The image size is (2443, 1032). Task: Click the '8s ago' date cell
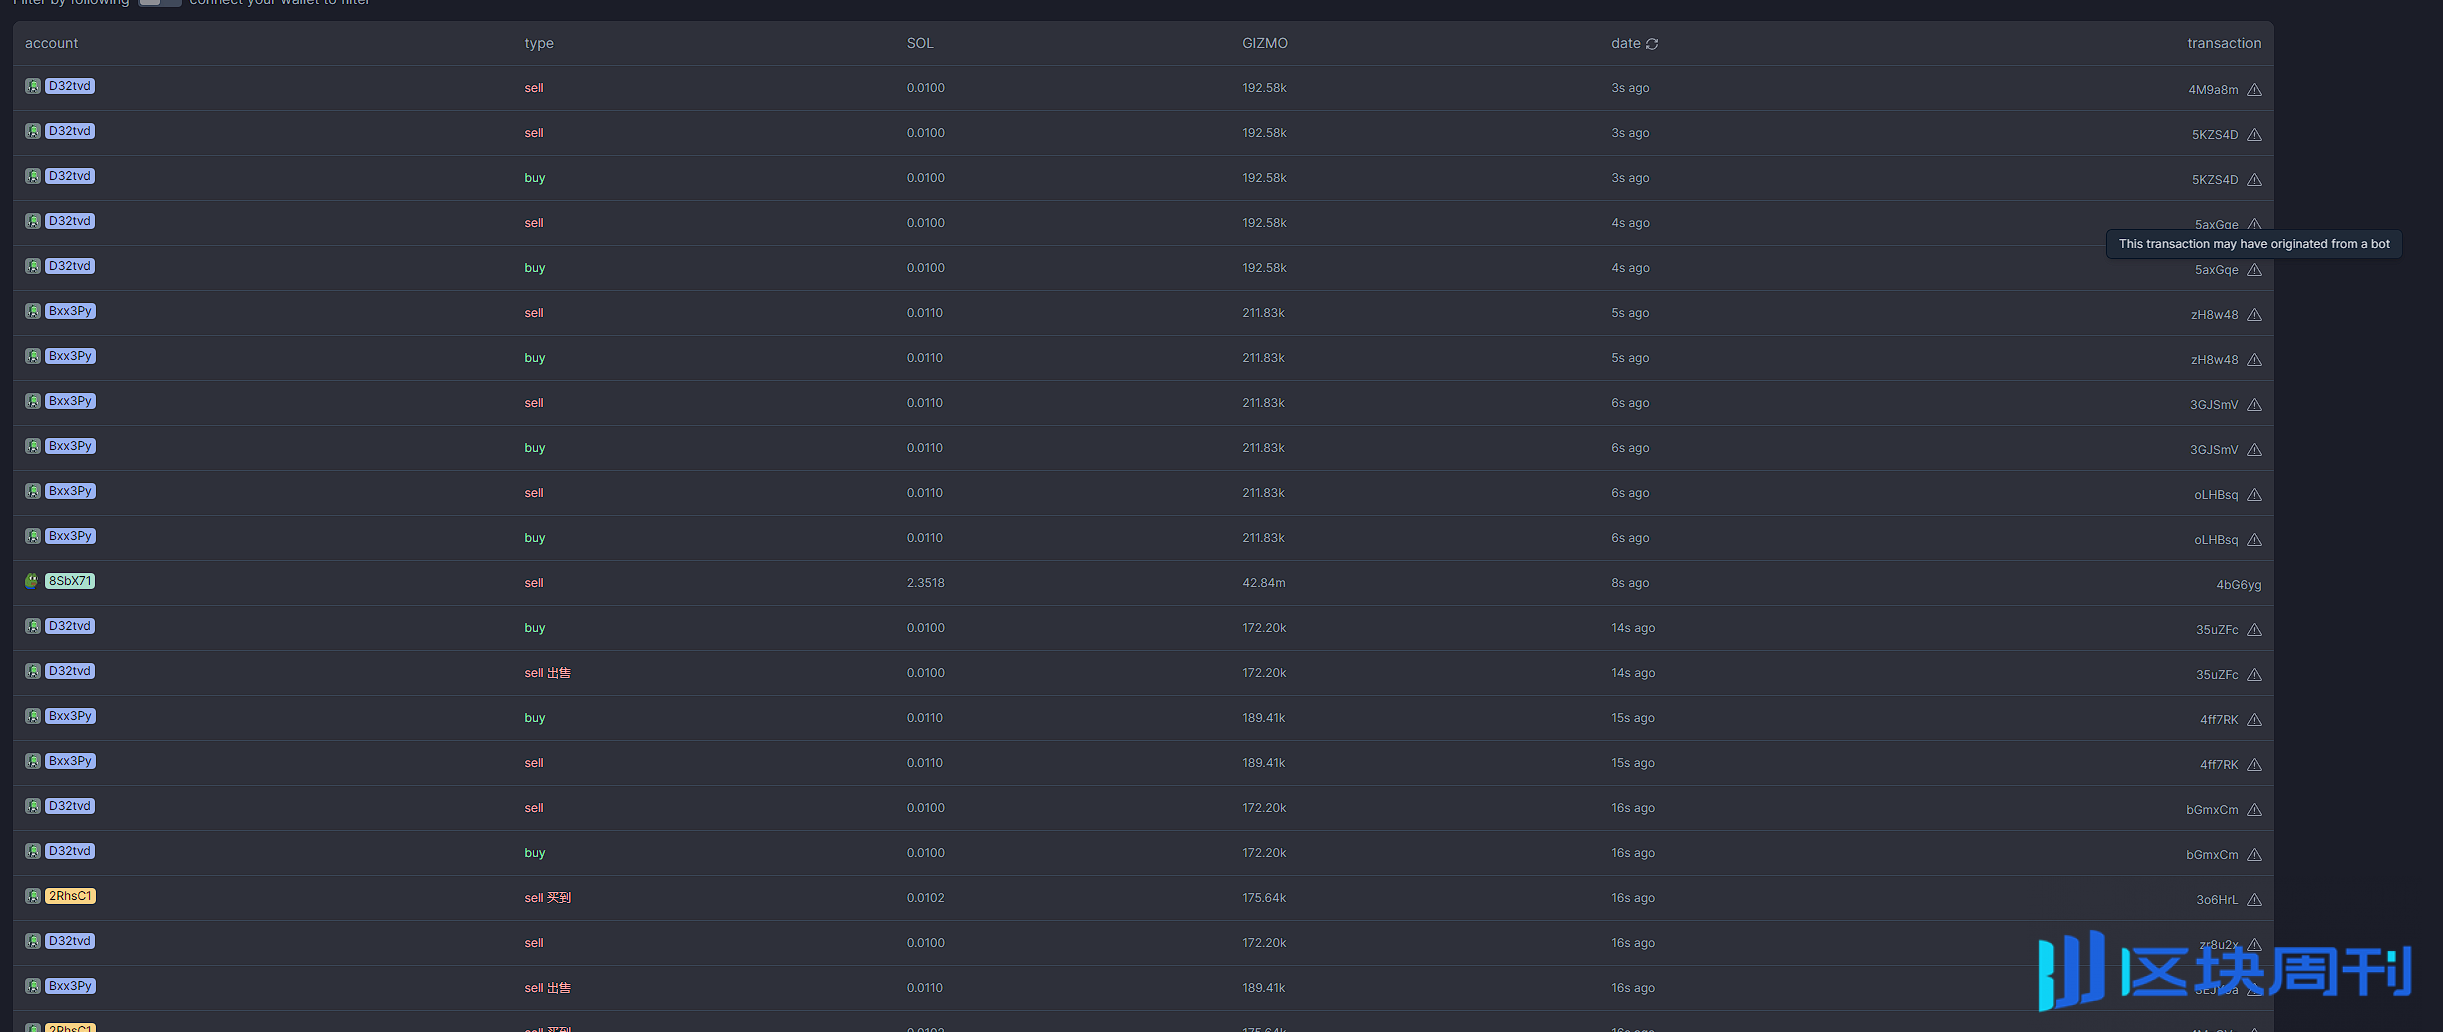pyautogui.click(x=1630, y=583)
